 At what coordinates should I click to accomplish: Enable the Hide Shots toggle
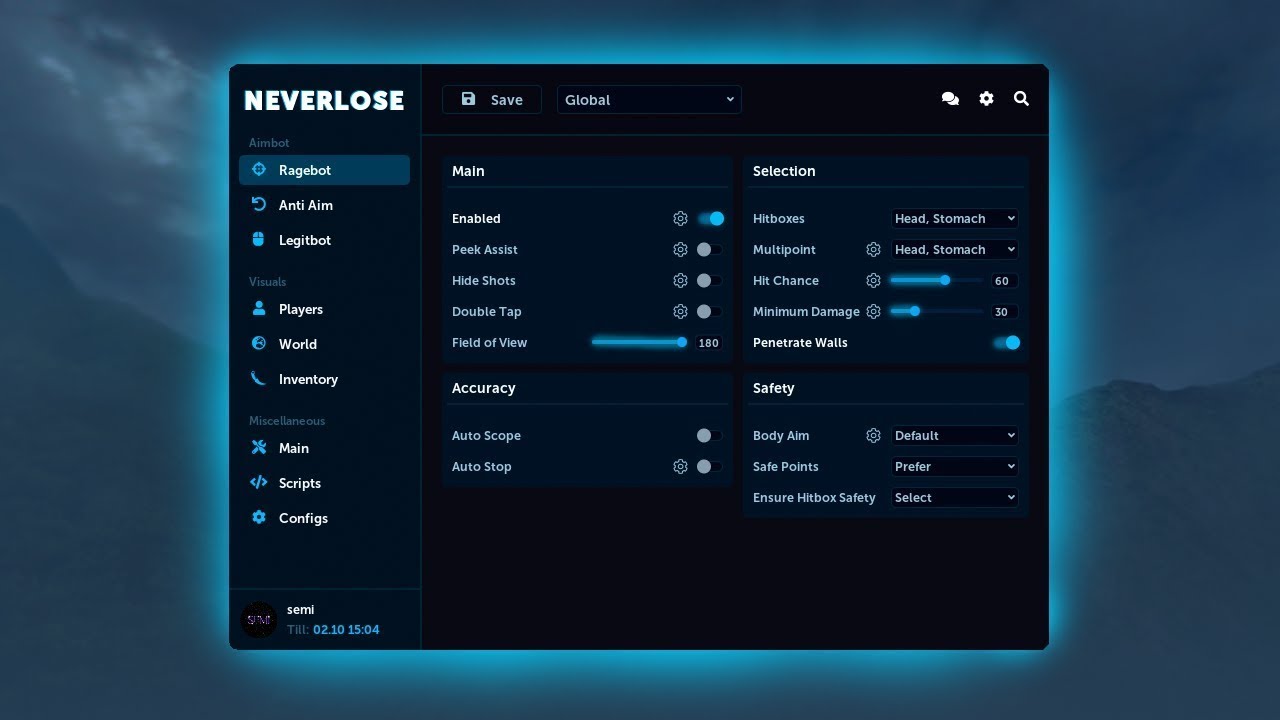710,280
